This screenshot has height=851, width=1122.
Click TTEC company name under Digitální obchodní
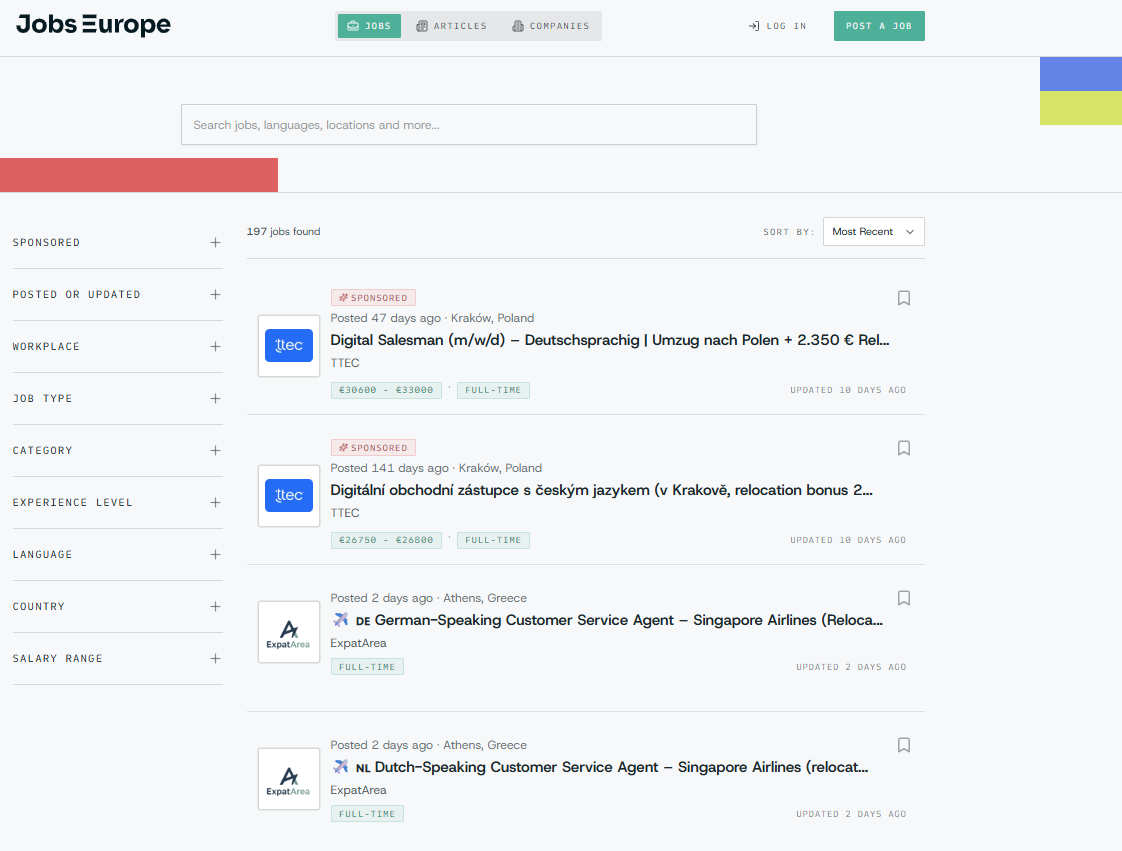coord(345,513)
